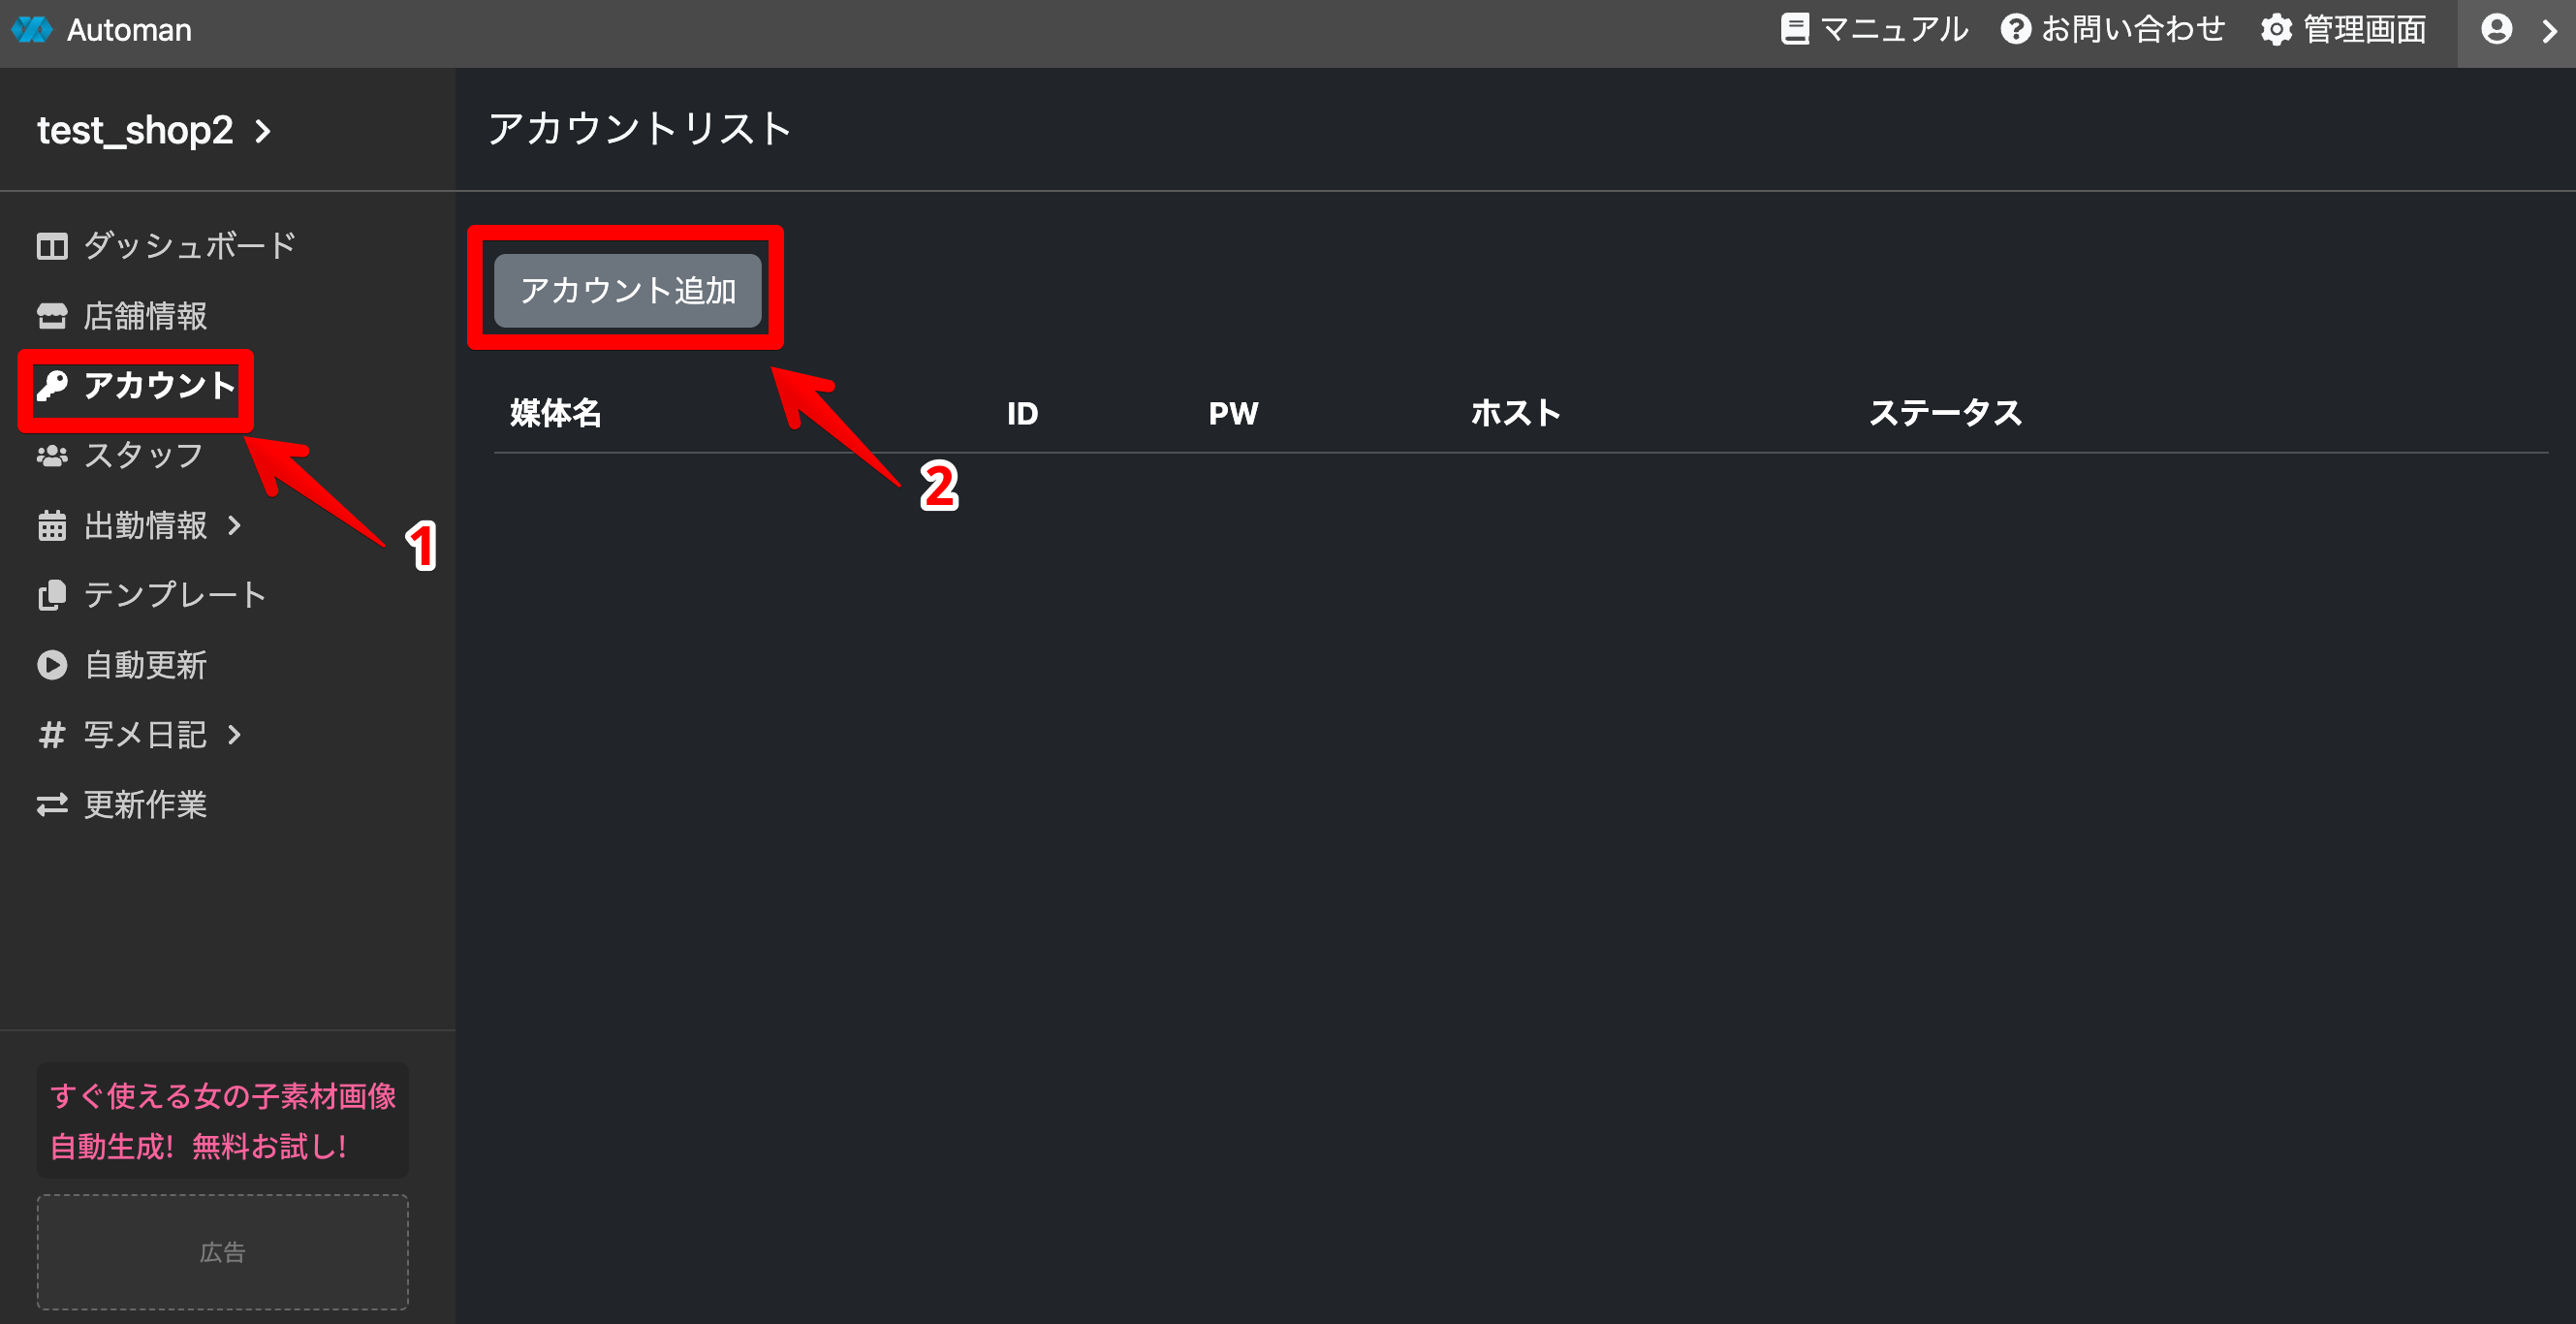
Task: Click the ID column header
Action: click(1022, 413)
